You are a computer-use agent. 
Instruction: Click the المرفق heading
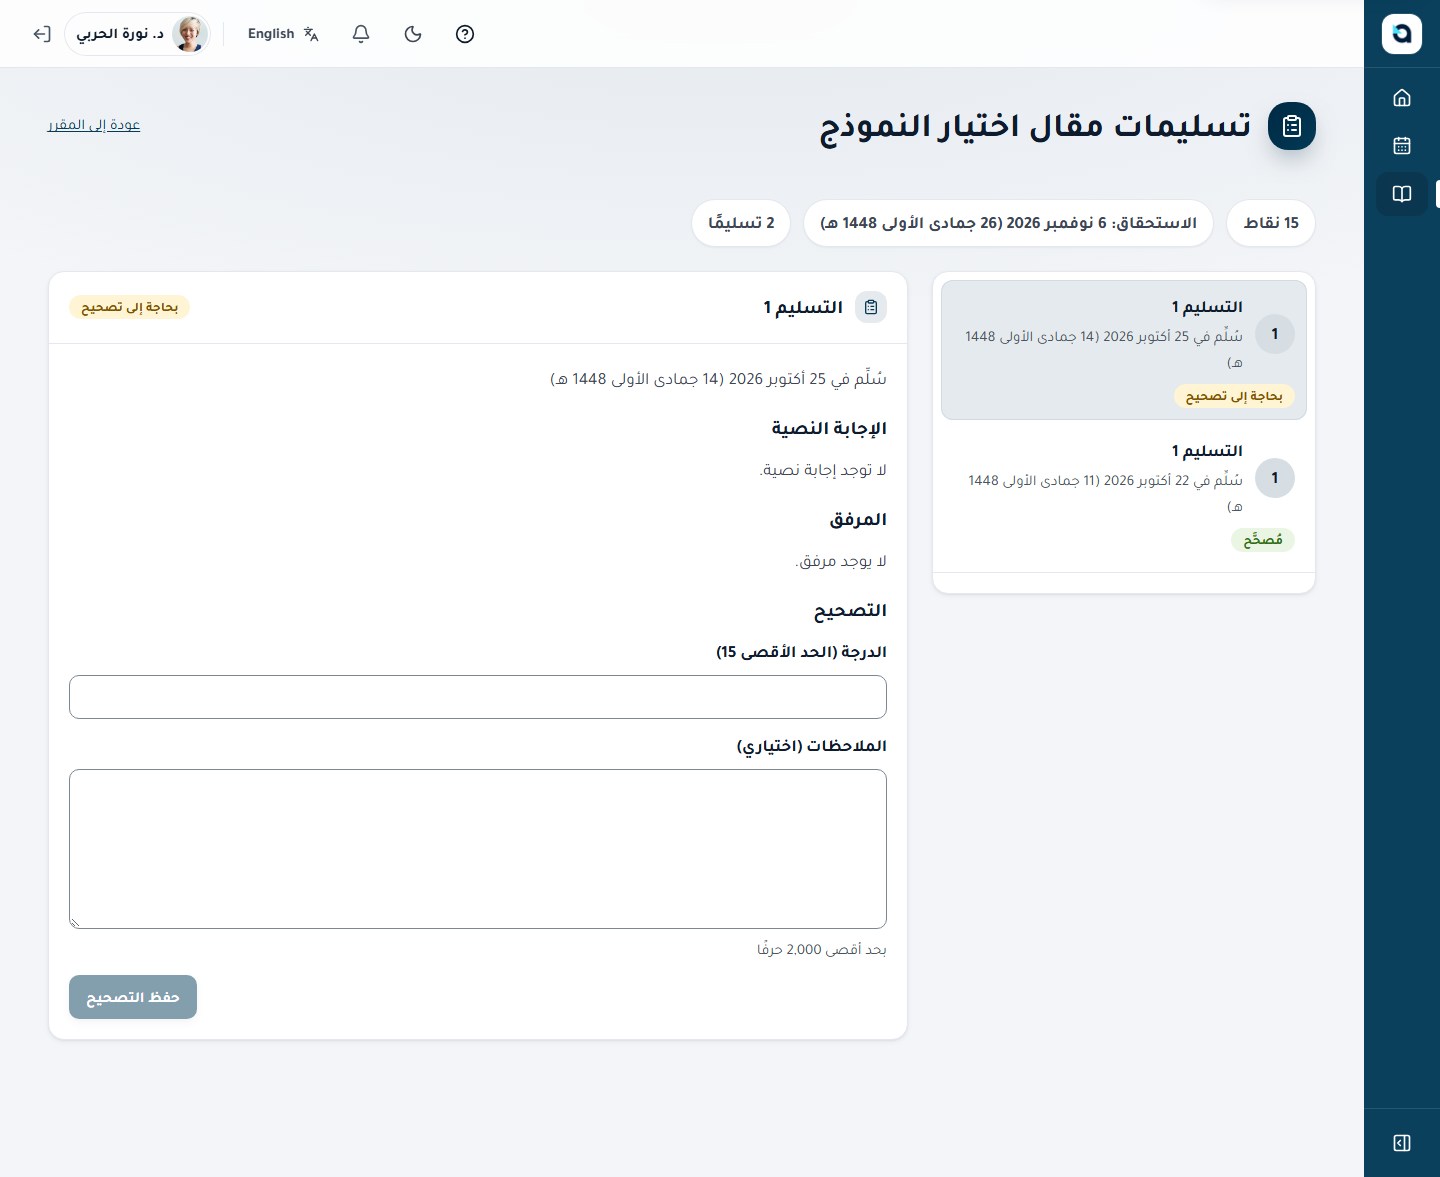858,519
